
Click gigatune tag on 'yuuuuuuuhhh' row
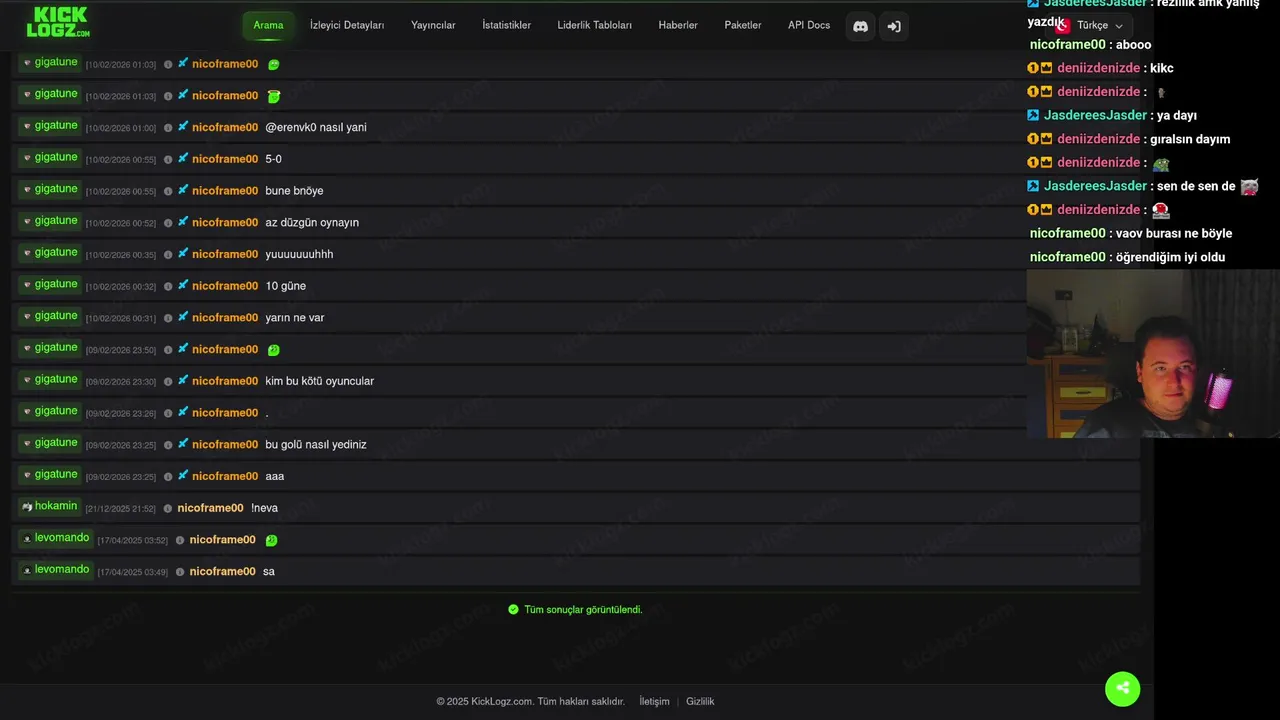[x=50, y=253]
